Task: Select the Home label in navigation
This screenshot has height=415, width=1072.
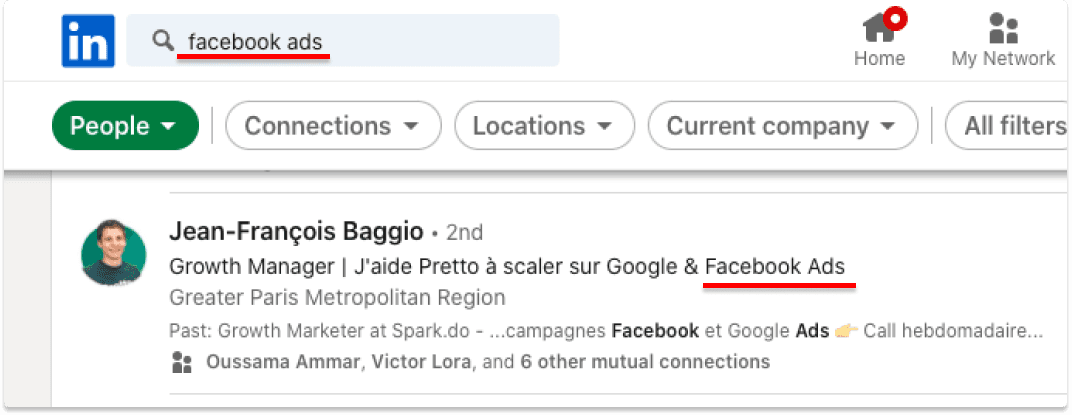Action: (879, 59)
